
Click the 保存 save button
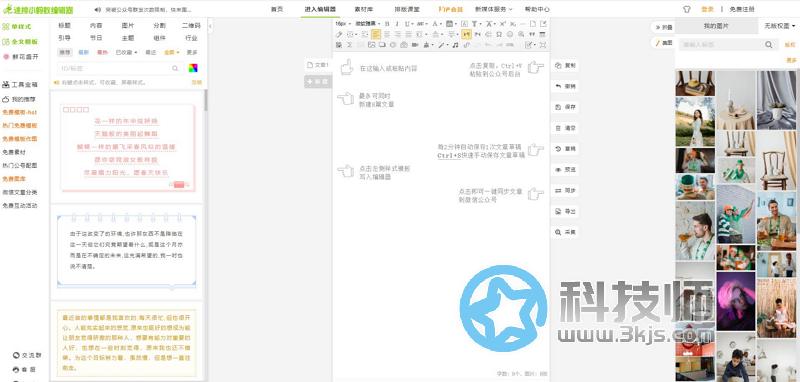(x=565, y=108)
